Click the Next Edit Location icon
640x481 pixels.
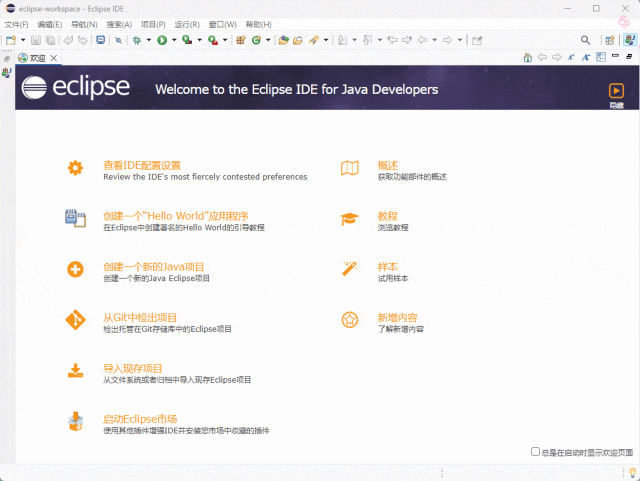point(407,40)
